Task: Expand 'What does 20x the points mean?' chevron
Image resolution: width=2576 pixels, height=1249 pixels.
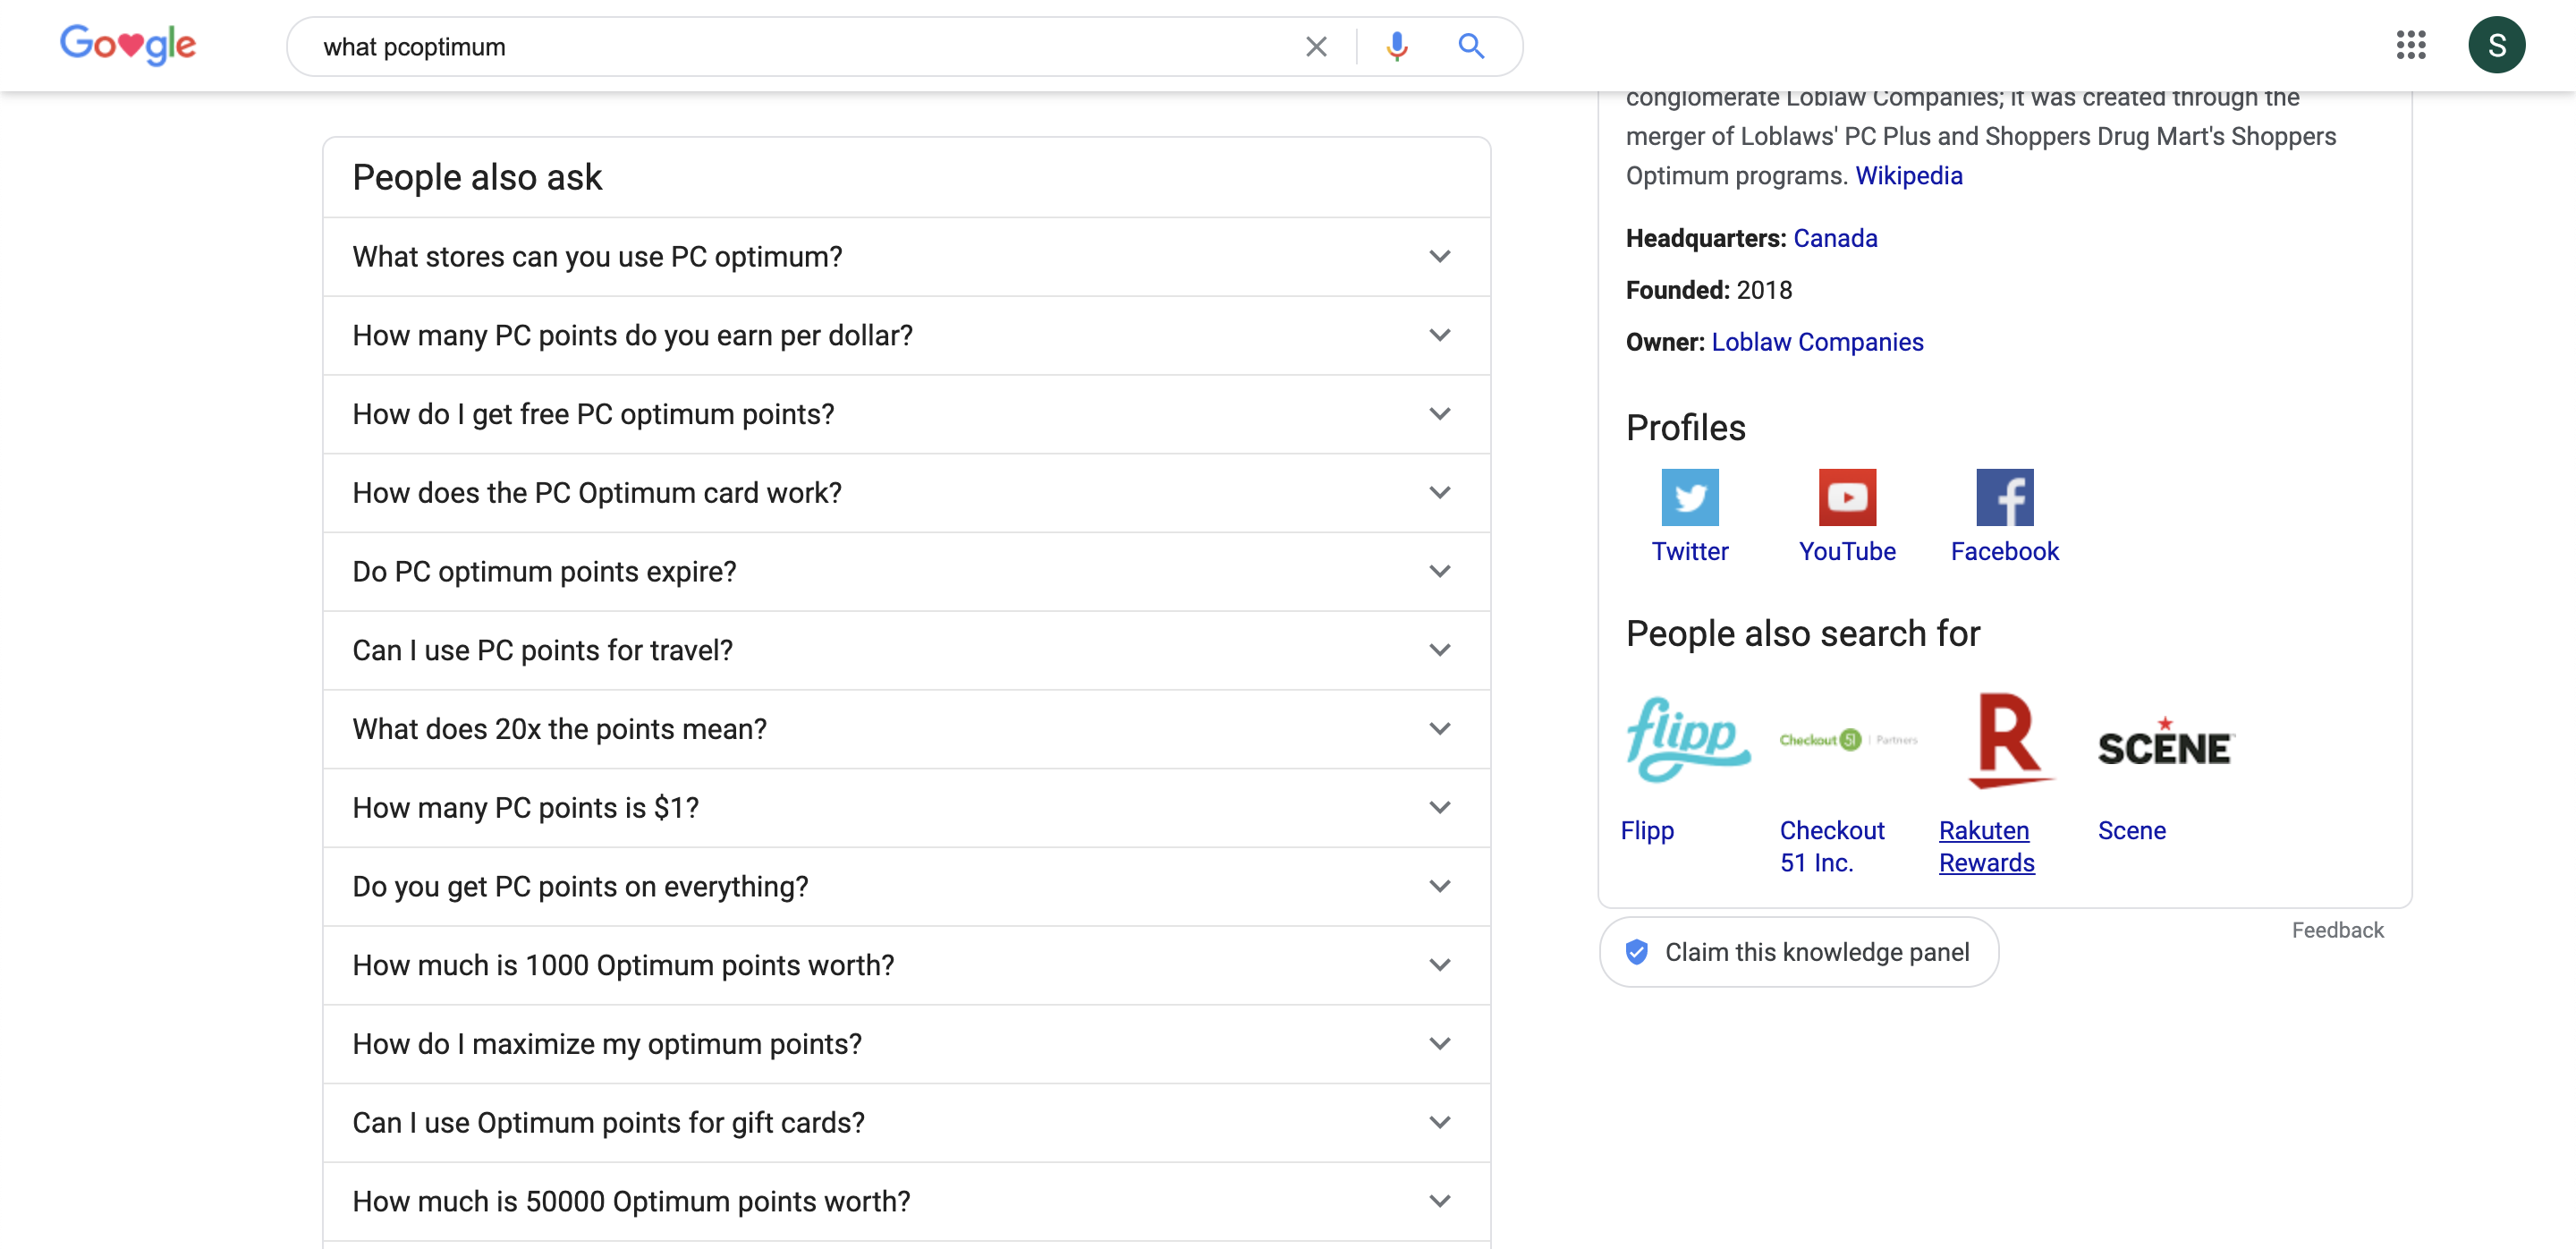Action: pos(1439,729)
